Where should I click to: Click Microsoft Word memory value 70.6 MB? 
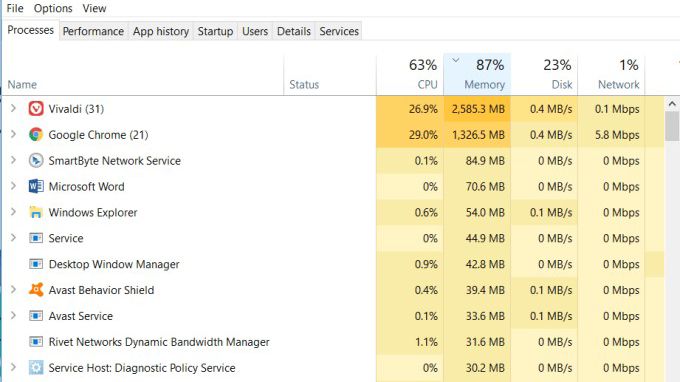click(485, 186)
